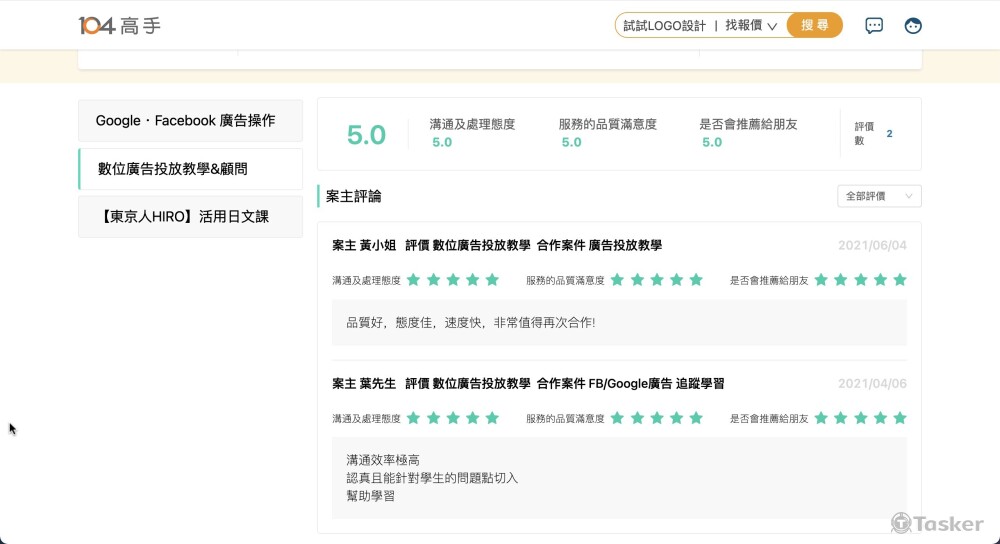Click the 評價數 count number 2
This screenshot has height=544, width=1000.
pyautogui.click(x=889, y=134)
